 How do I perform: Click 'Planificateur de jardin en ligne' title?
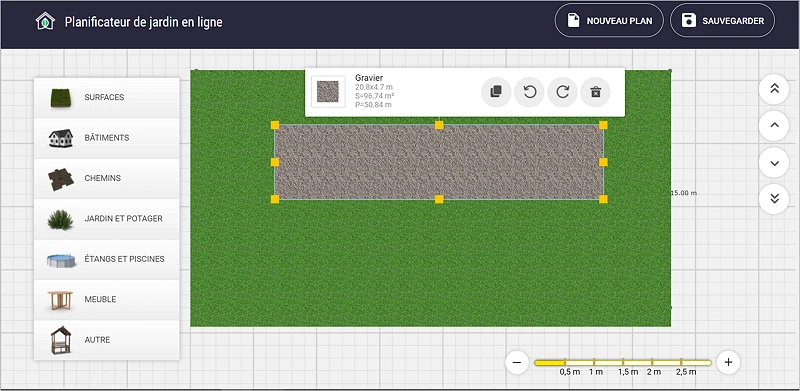coord(143,22)
